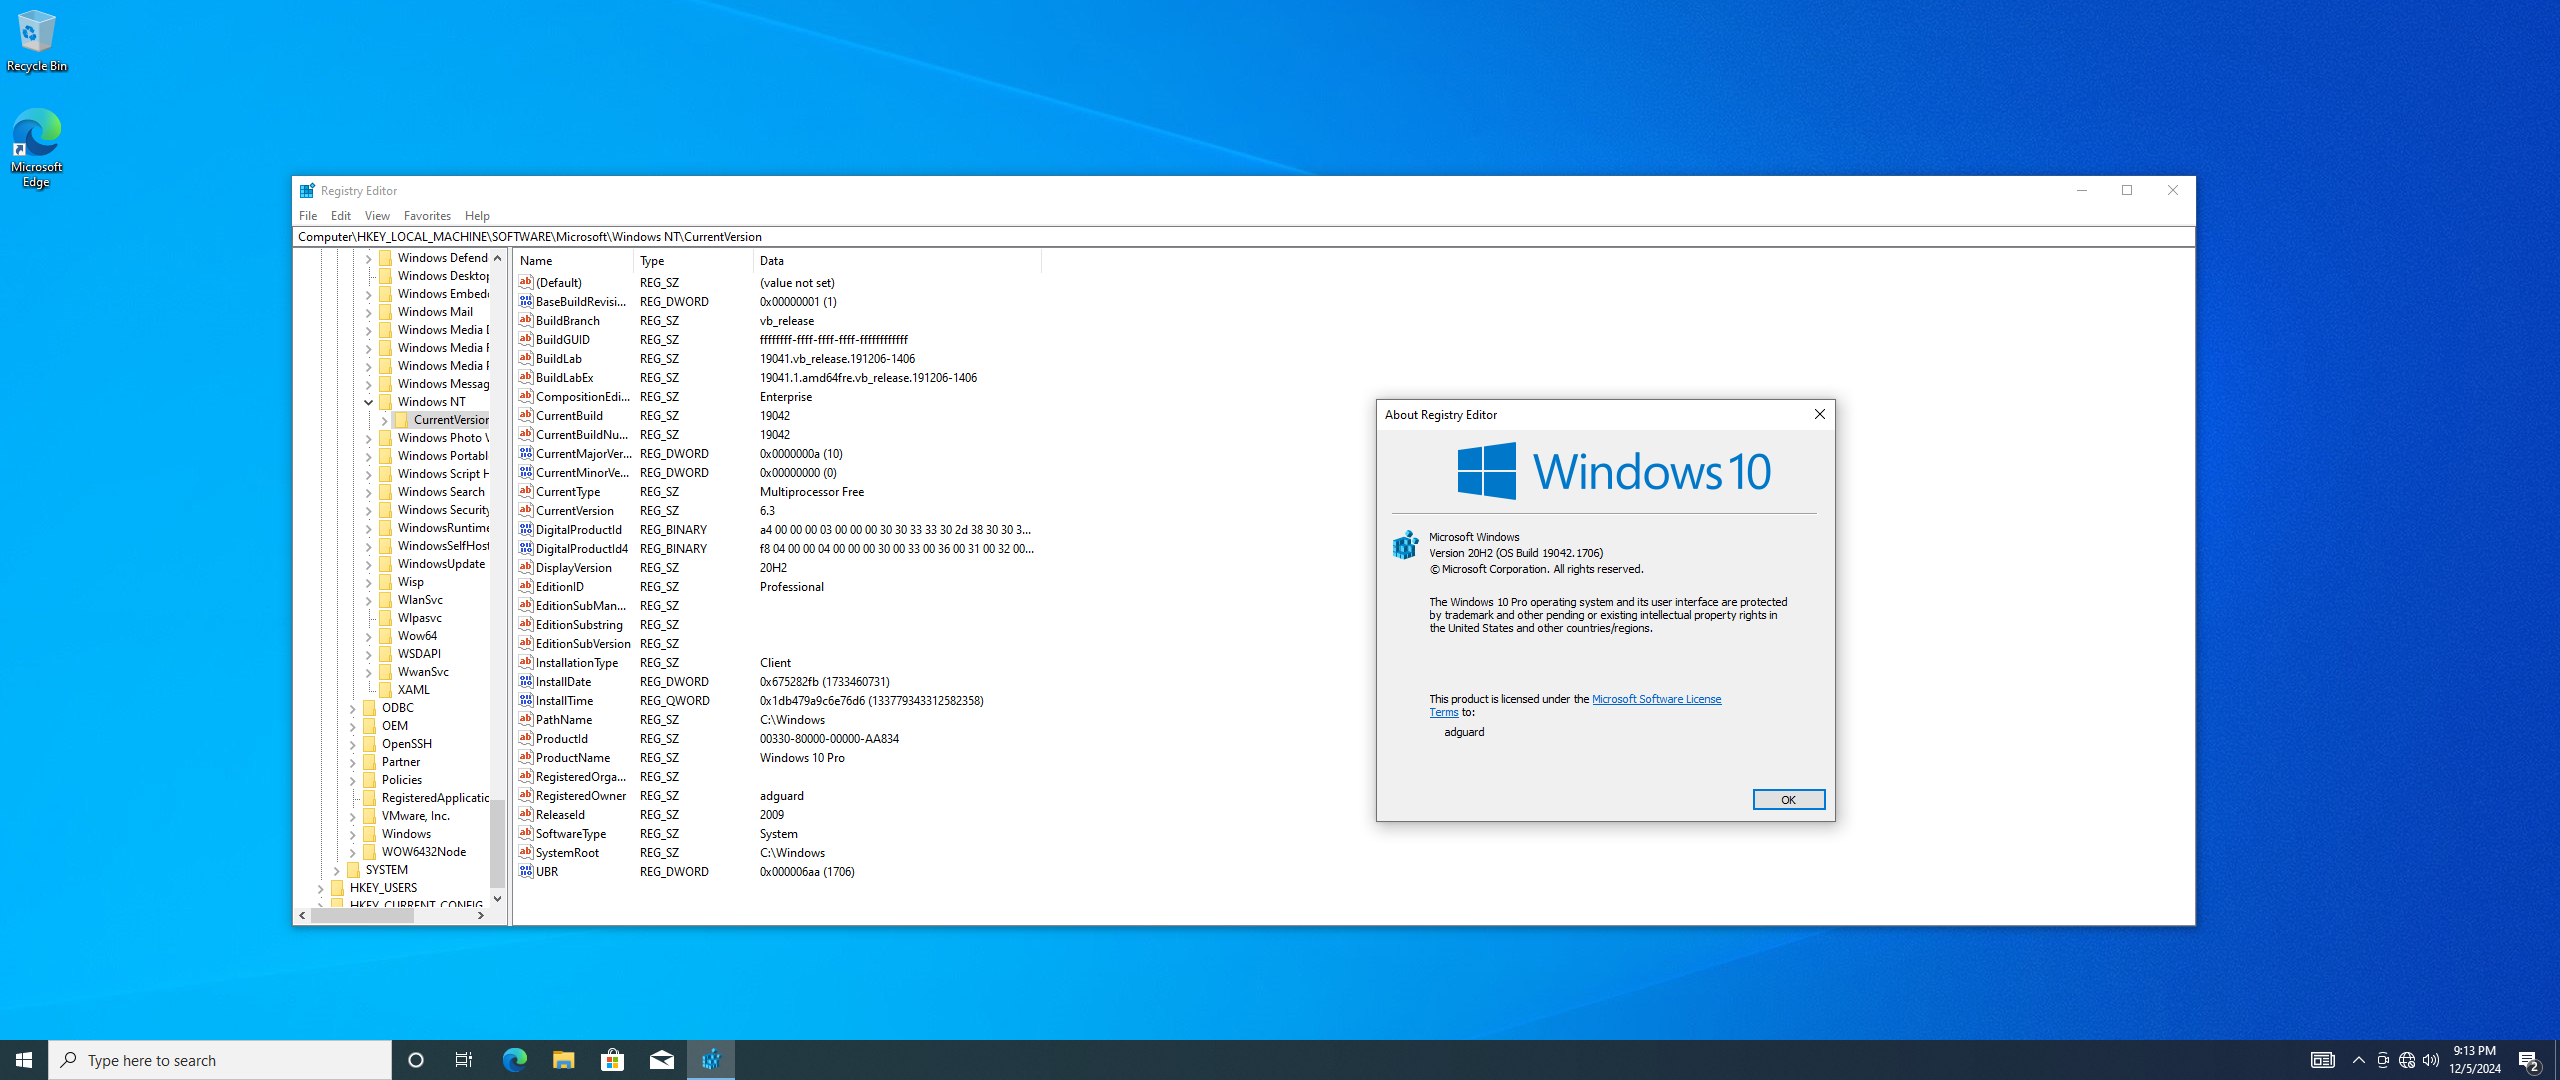The width and height of the screenshot is (2560, 1080).
Task: Click the tree pane horizontal scrollbar thumb
Action: click(362, 915)
